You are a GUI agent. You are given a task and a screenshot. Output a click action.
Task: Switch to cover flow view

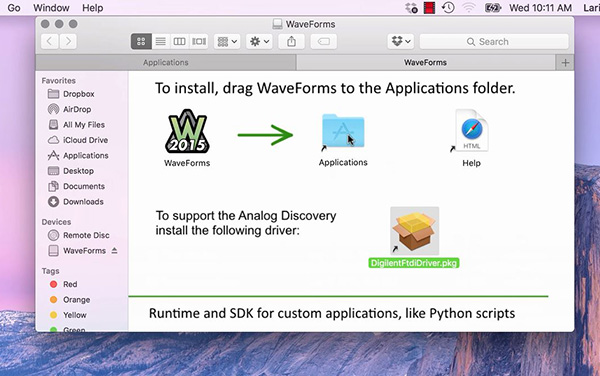(x=199, y=41)
